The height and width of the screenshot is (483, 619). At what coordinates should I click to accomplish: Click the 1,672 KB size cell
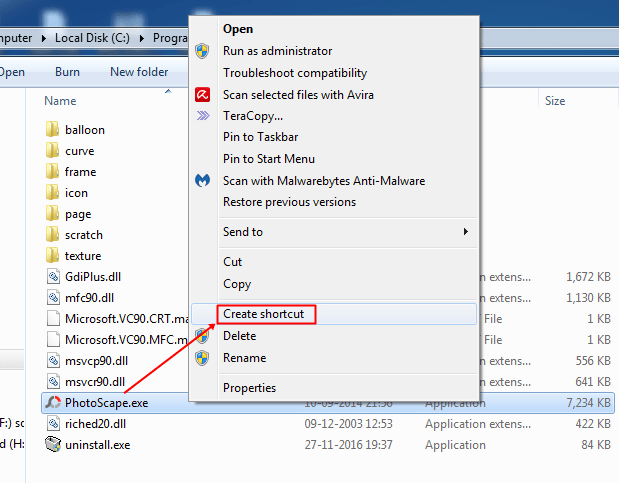[588, 277]
